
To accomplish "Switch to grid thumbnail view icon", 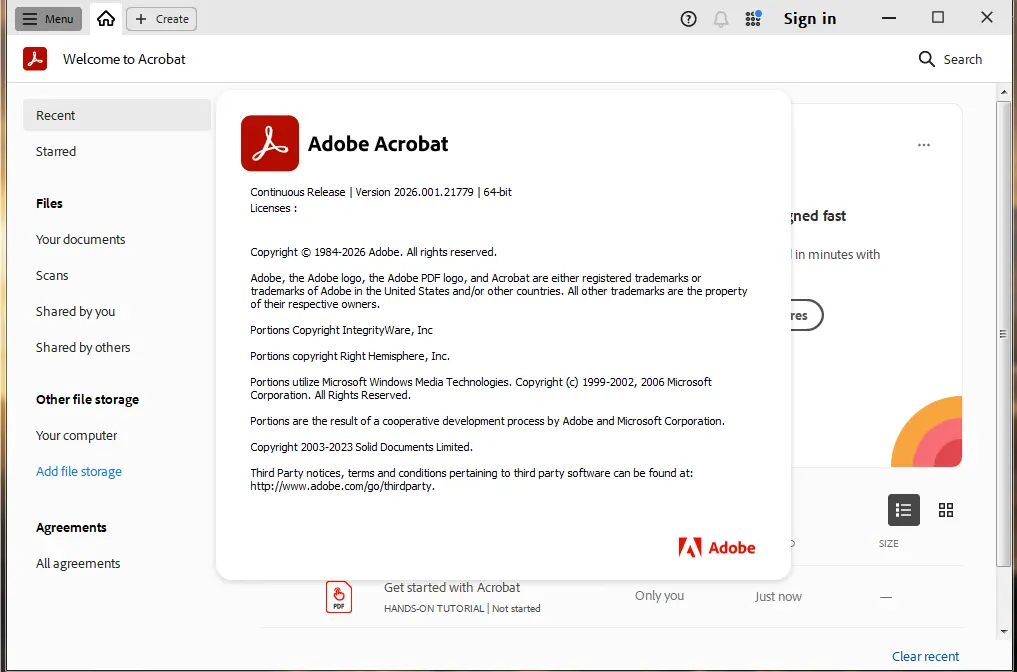I will point(946,510).
